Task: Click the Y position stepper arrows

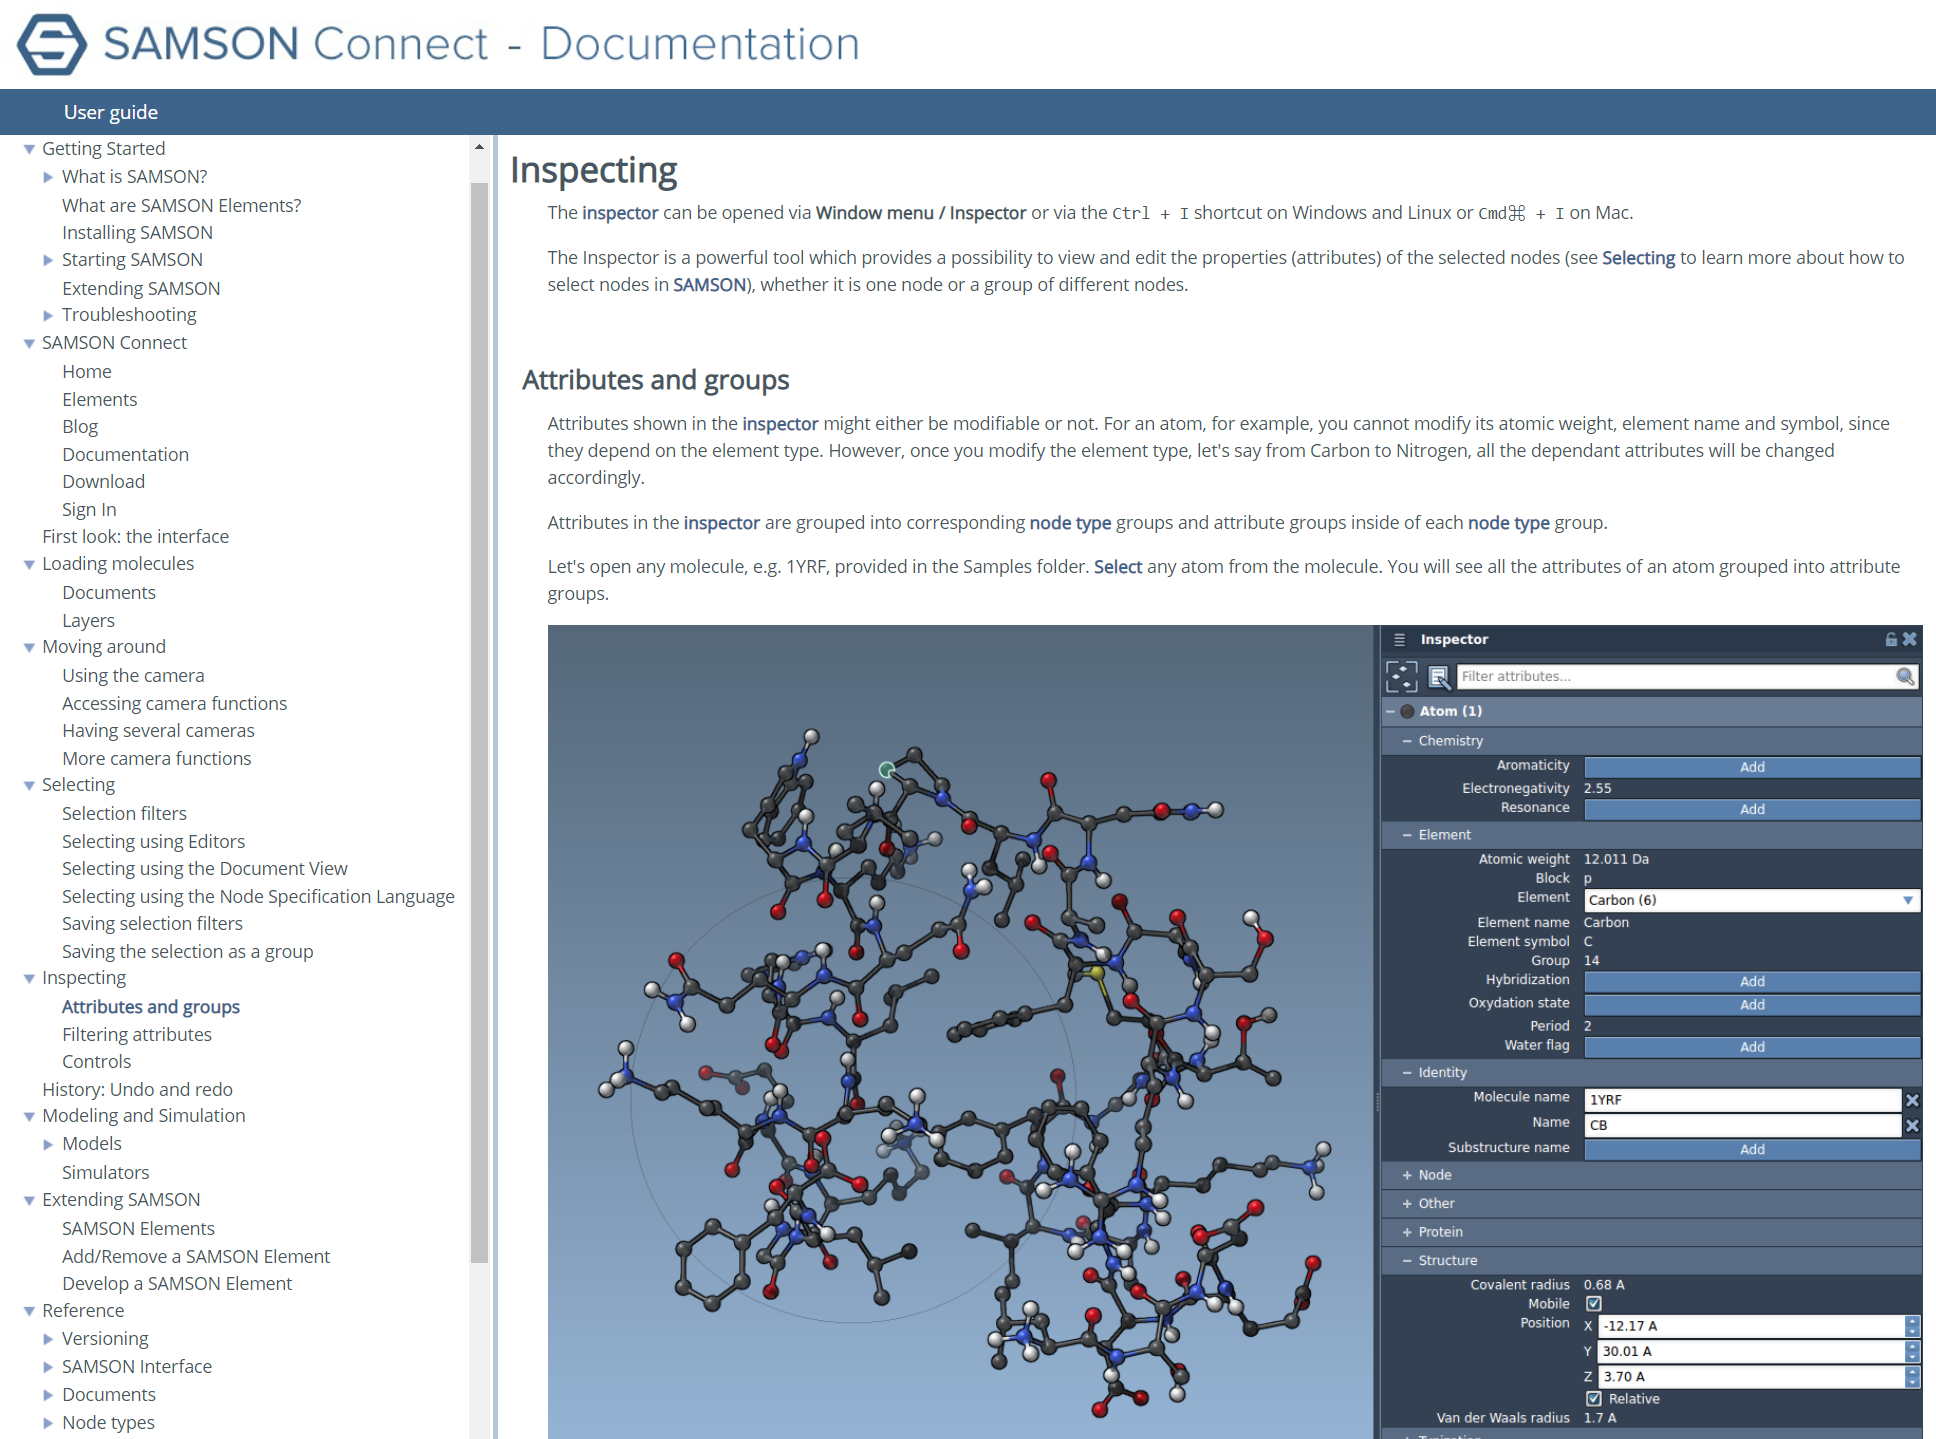Action: (1912, 1352)
